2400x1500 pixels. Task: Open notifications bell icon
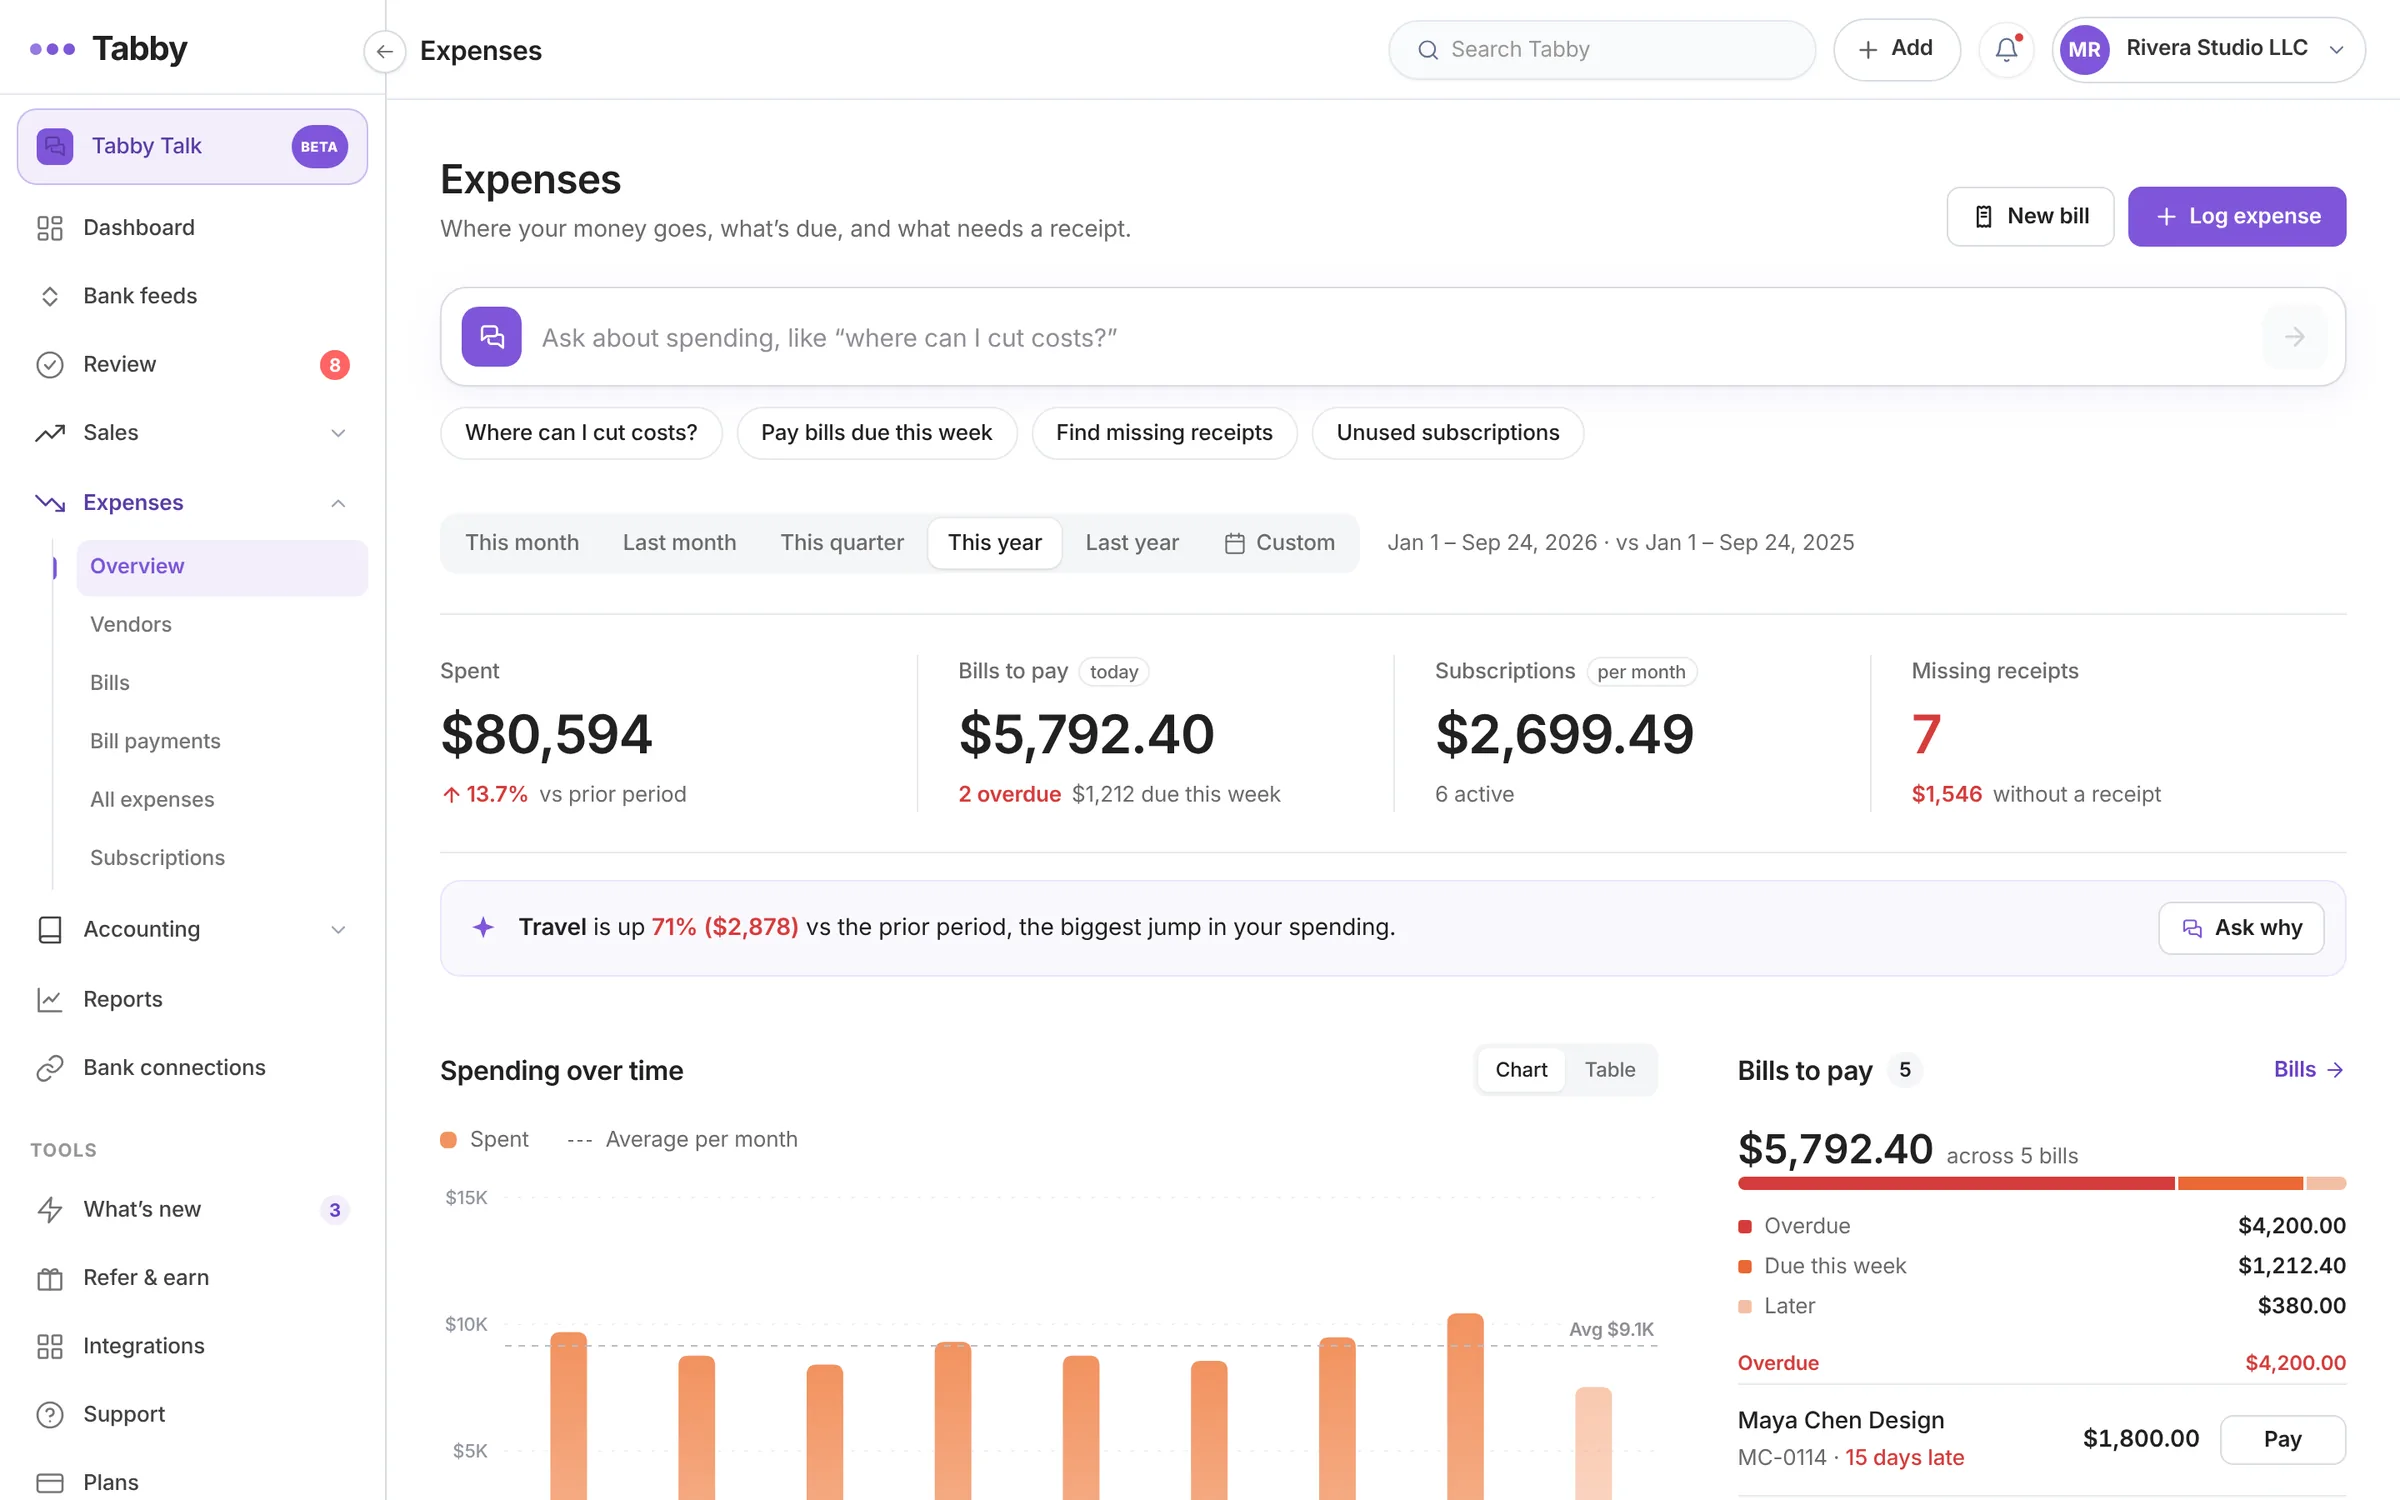click(2006, 49)
